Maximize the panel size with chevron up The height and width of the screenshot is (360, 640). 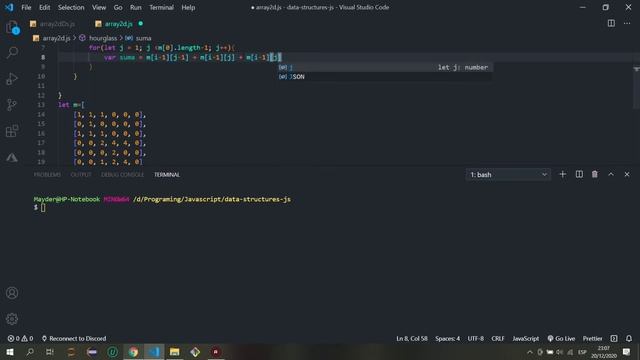click(x=611, y=174)
